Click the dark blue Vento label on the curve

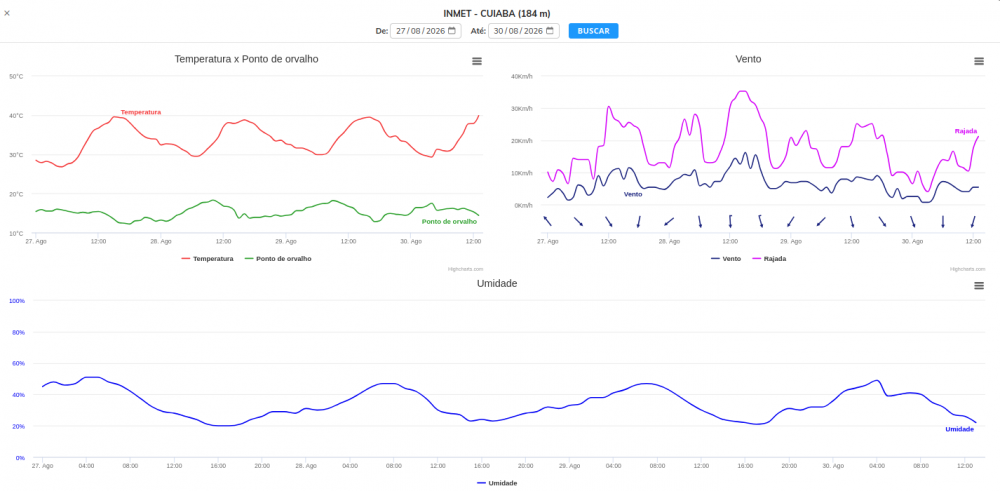(x=633, y=194)
